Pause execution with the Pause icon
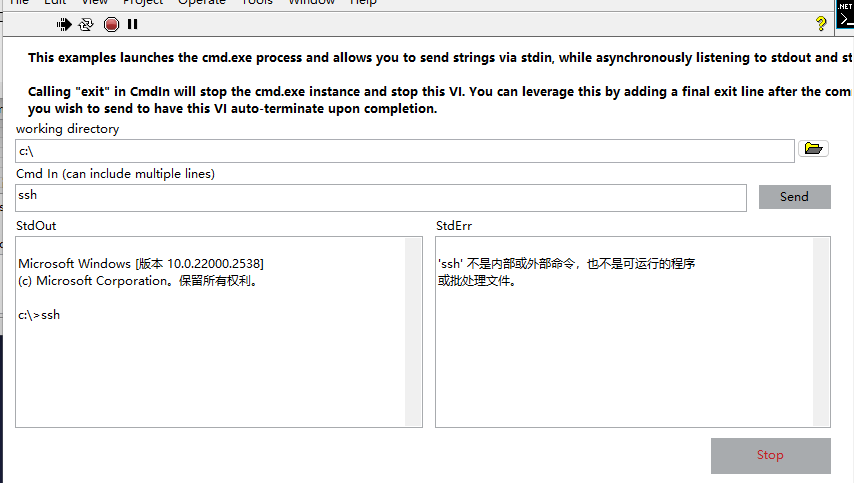Image resolution: width=854 pixels, height=483 pixels. [132, 25]
